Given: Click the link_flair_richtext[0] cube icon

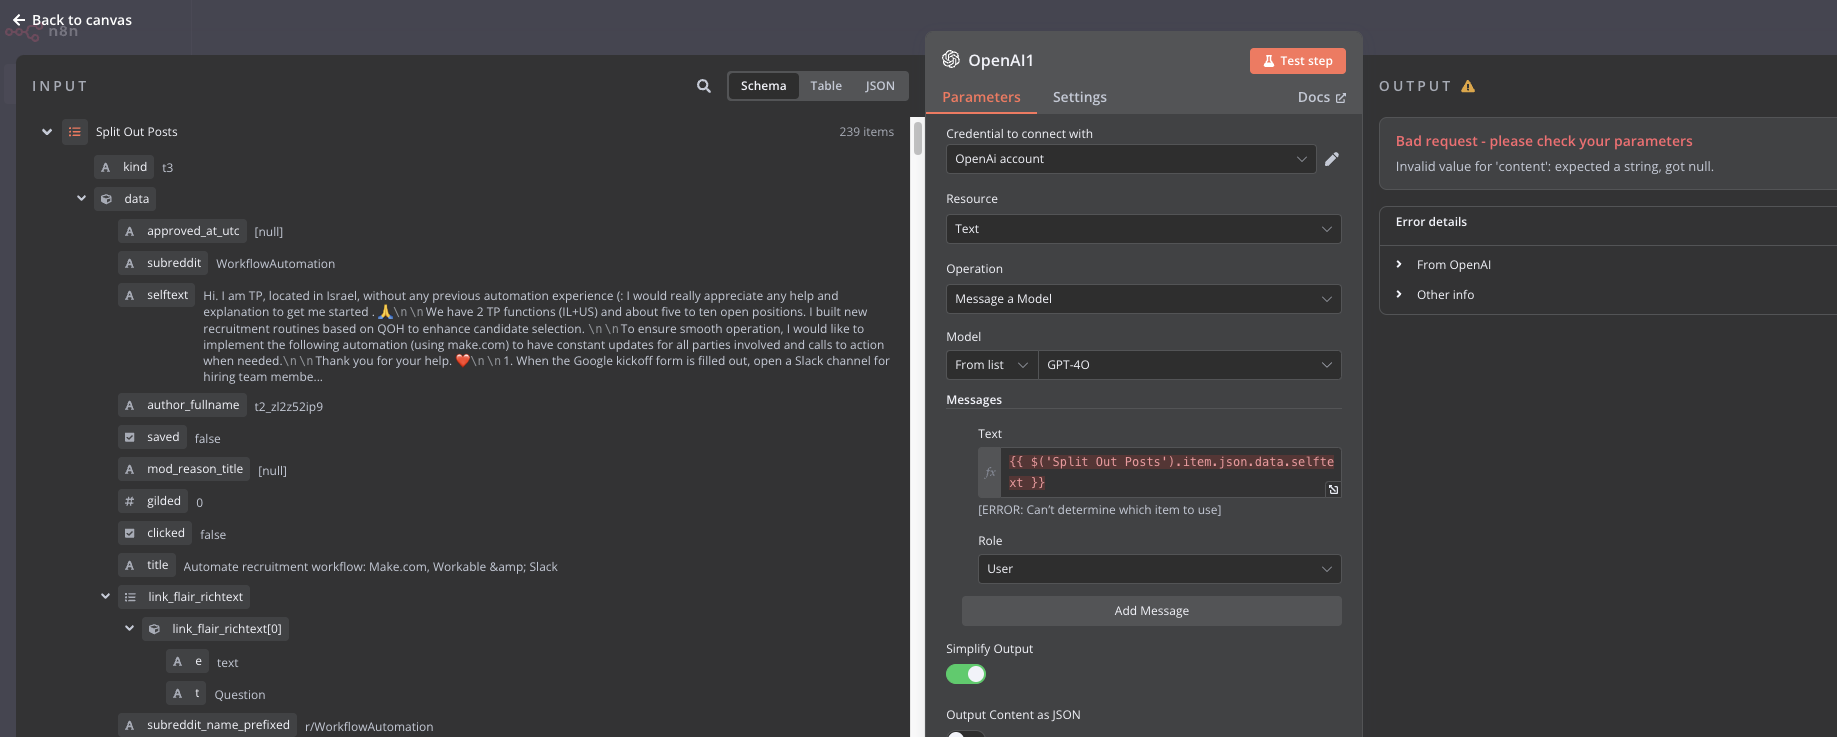Looking at the screenshot, I should tap(154, 629).
